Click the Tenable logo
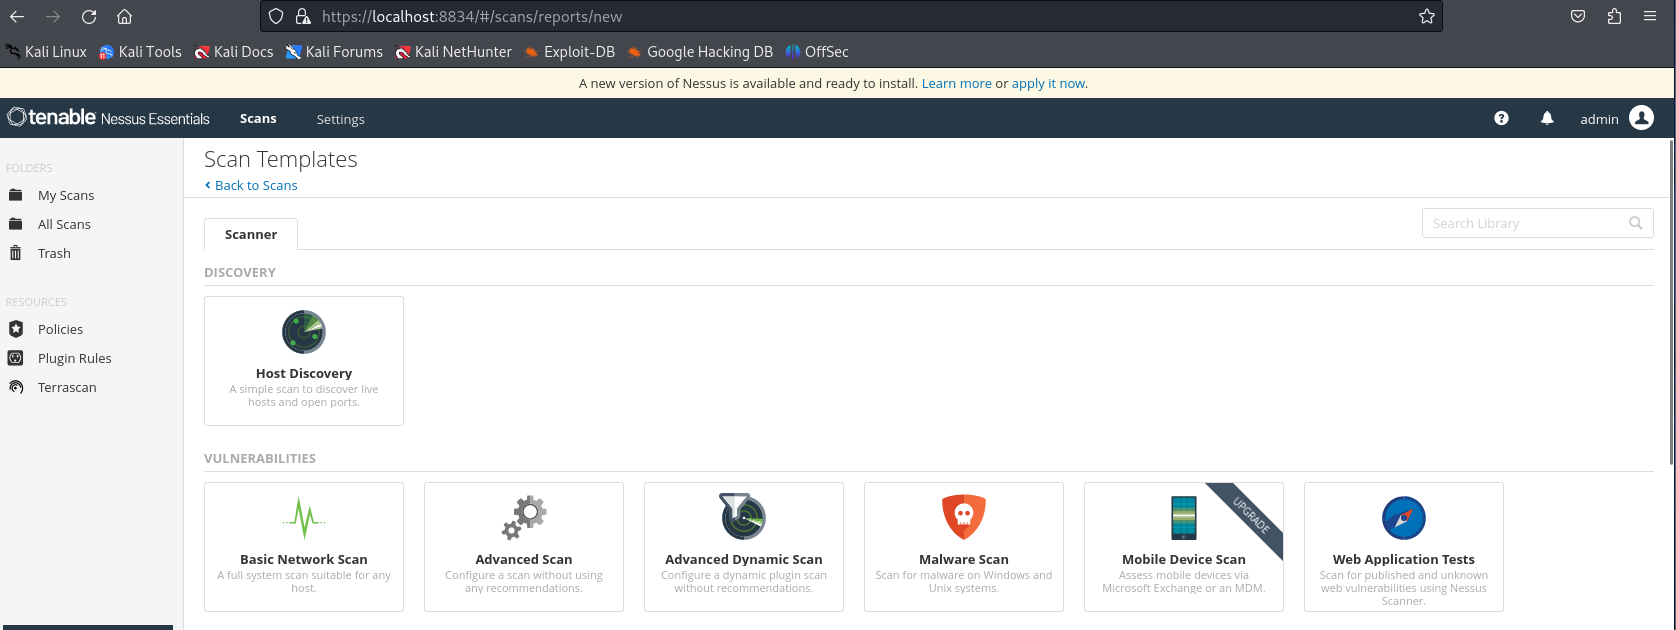The height and width of the screenshot is (630, 1676). coord(108,118)
